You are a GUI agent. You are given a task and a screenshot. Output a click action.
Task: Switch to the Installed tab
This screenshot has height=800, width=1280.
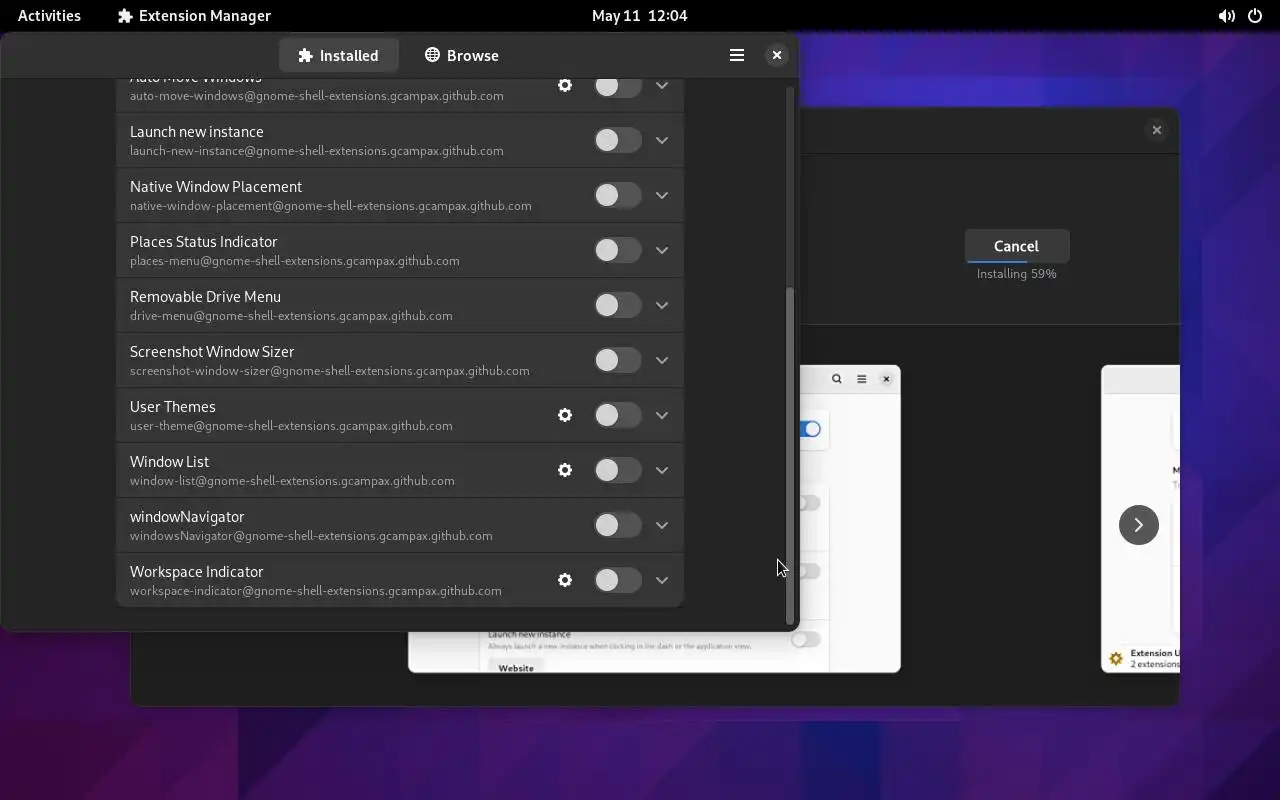pos(338,55)
